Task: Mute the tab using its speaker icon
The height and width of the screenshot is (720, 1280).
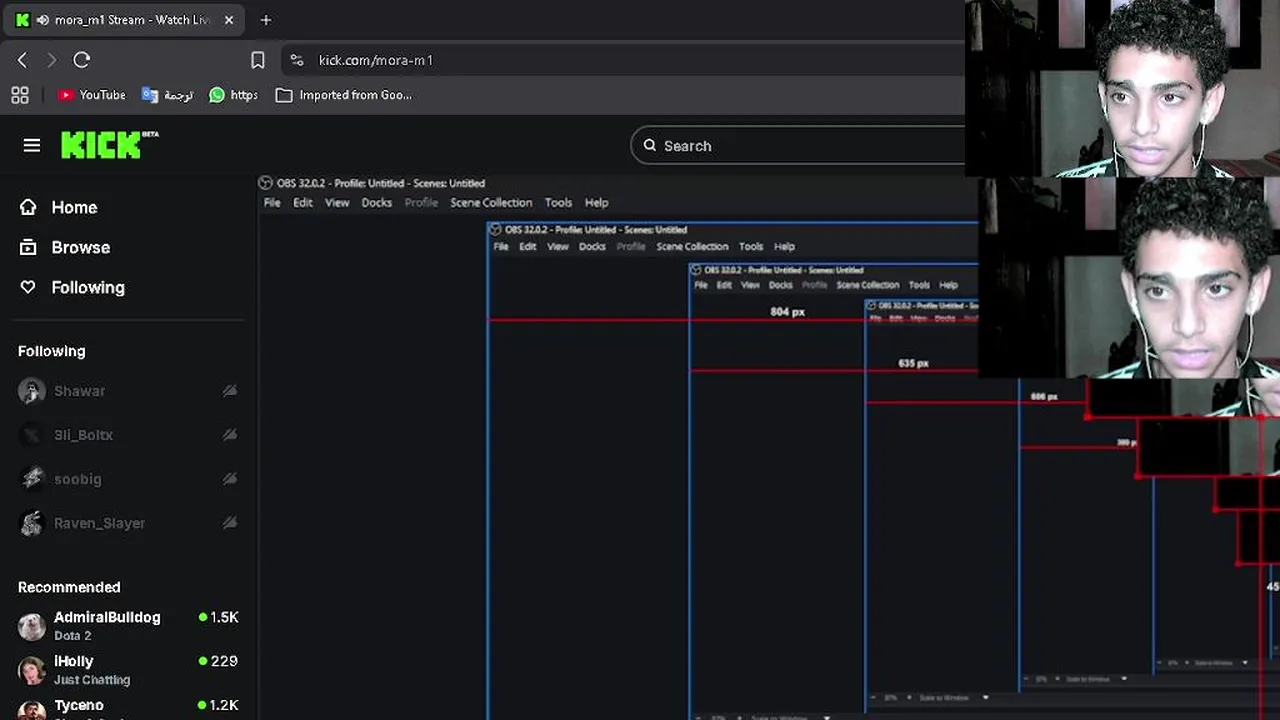Action: [x=42, y=20]
